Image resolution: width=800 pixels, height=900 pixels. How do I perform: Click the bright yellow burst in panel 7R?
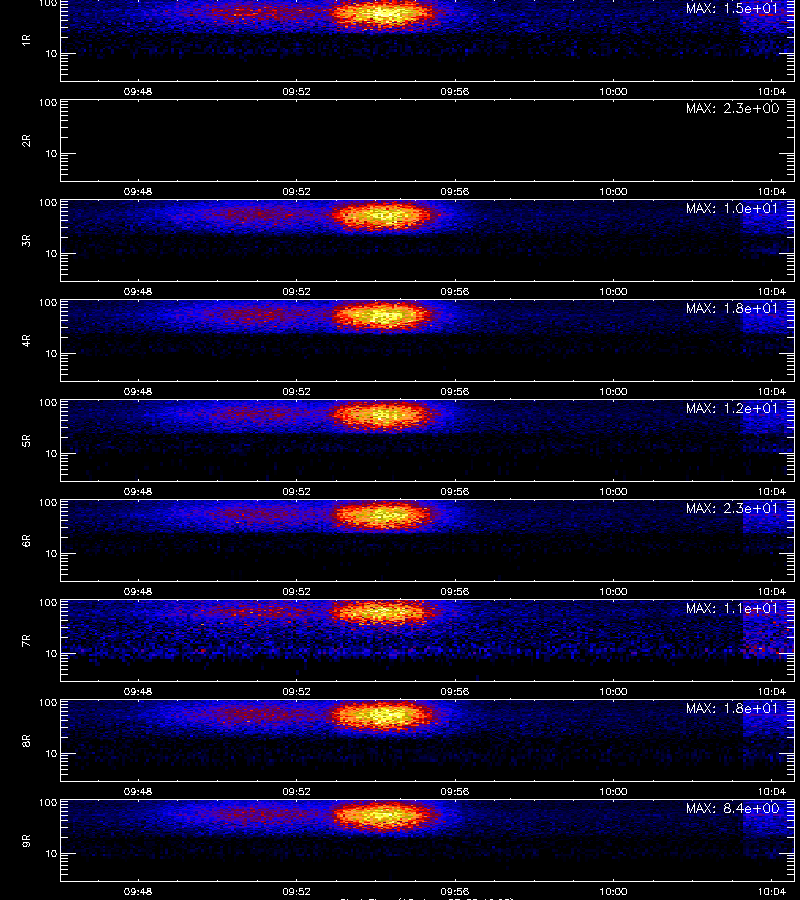tap(383, 613)
